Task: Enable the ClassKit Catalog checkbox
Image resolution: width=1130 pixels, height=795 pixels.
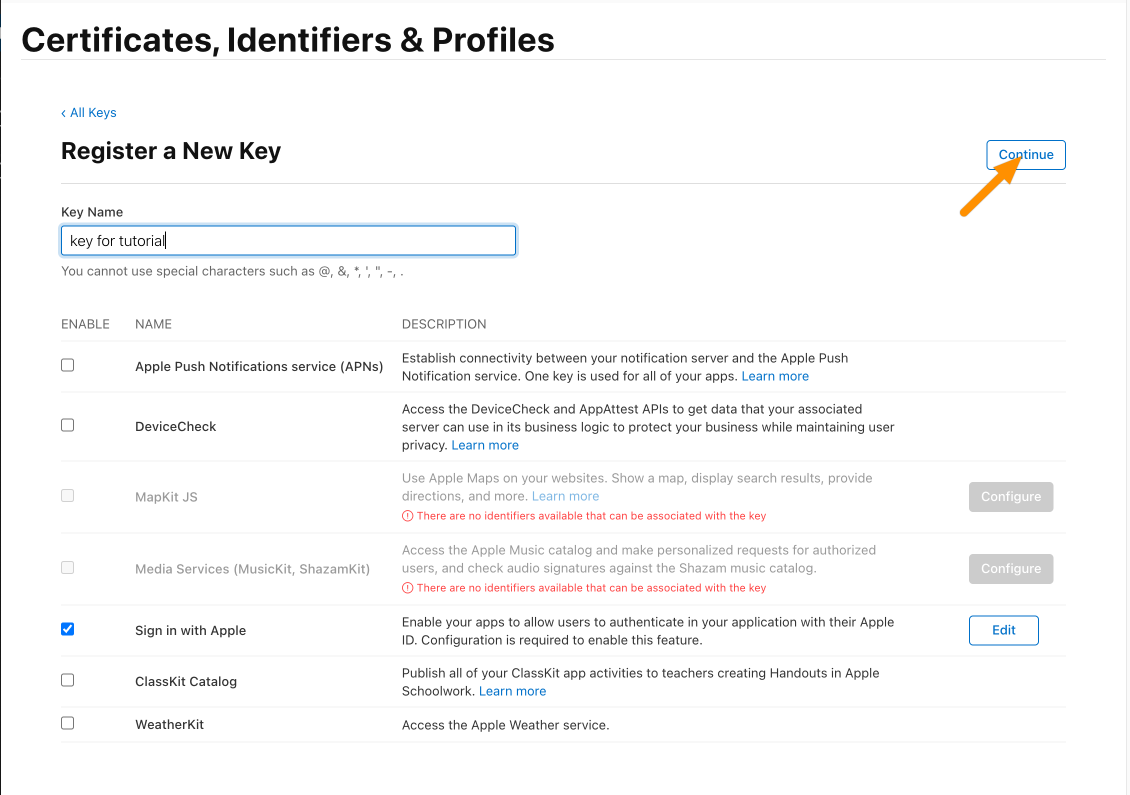Action: click(x=68, y=680)
